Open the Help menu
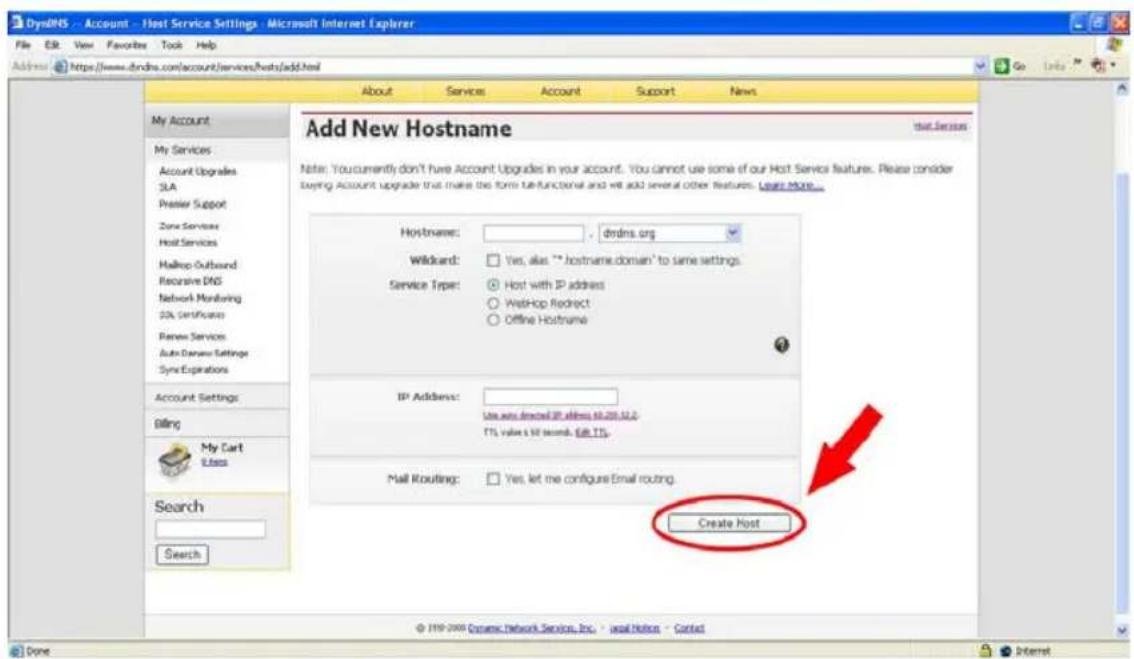The image size is (1134, 659). pyautogui.click(x=206, y=45)
